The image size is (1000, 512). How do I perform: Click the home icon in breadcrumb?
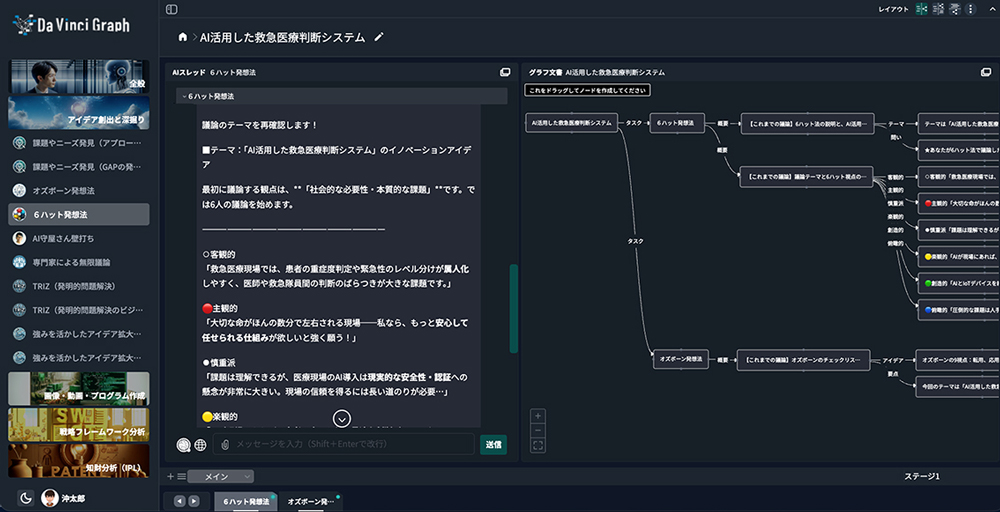pyautogui.click(x=182, y=37)
